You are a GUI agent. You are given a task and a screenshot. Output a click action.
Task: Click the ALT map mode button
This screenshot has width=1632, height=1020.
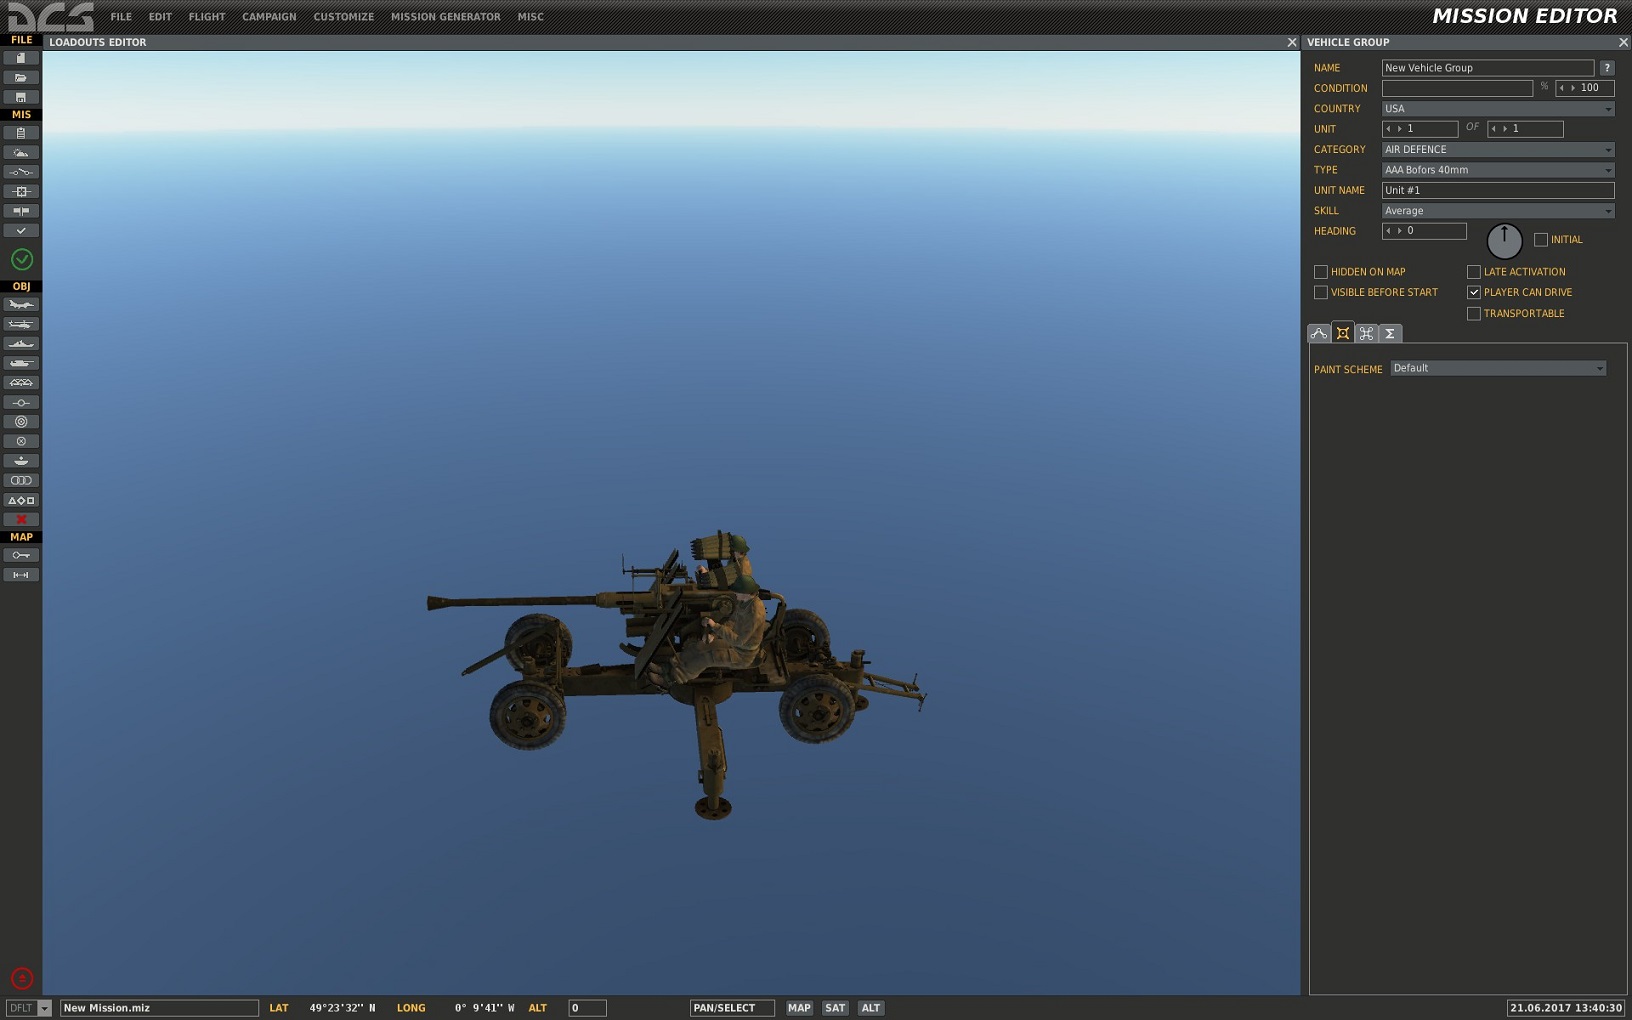871,1008
